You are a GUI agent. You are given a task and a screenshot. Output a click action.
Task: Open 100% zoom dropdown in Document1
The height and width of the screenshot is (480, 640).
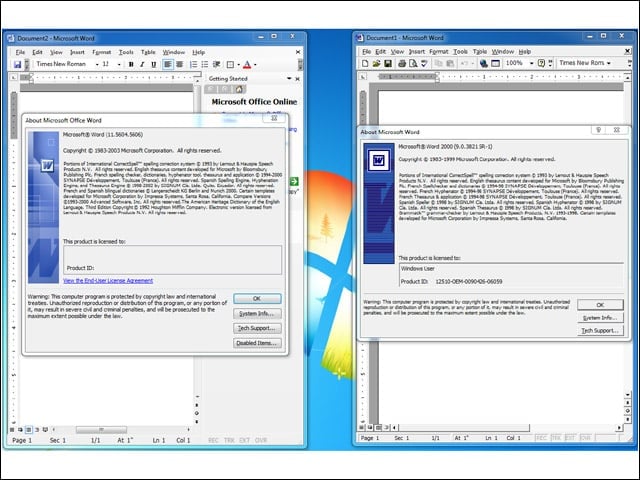coord(531,63)
